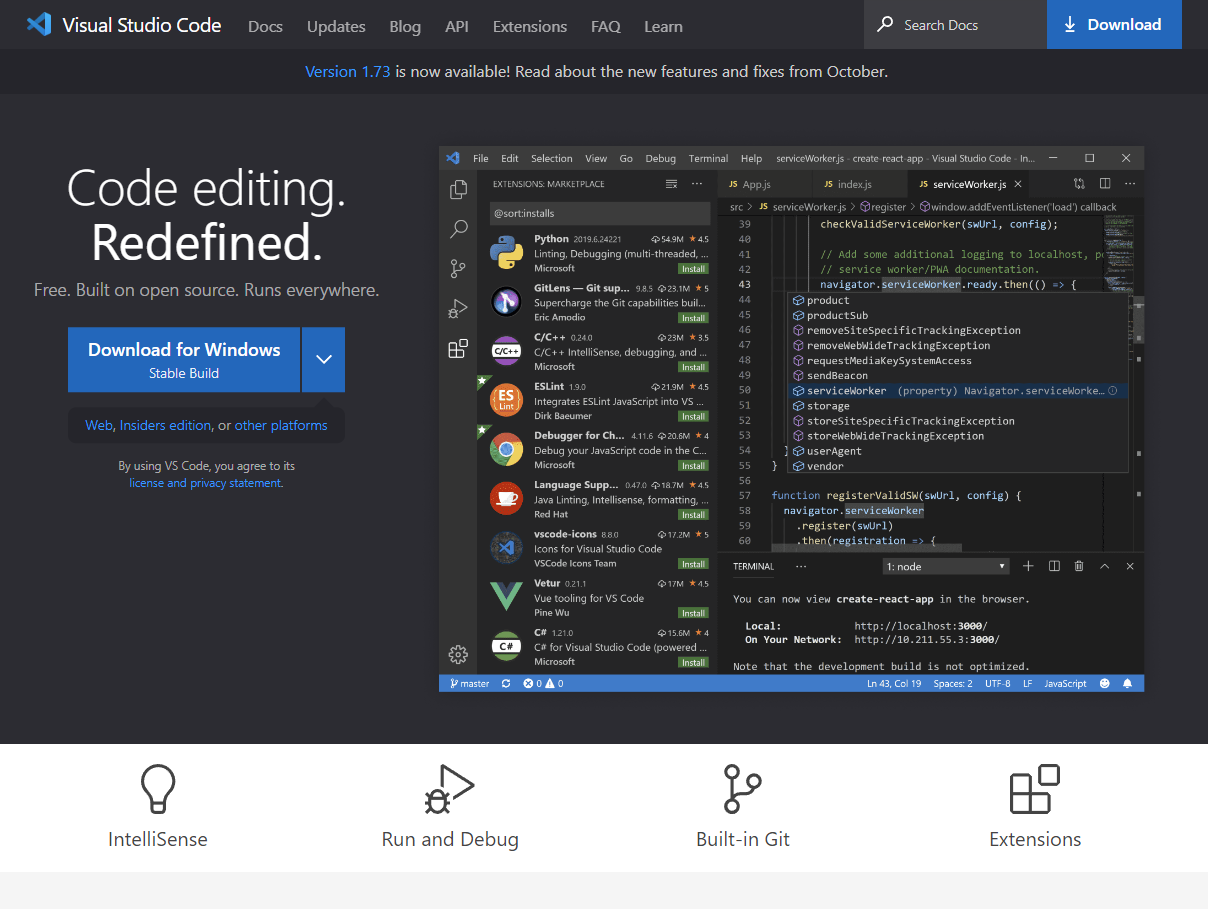
Task: Open Explorer in the editor's activity bar
Action: pyautogui.click(x=459, y=189)
